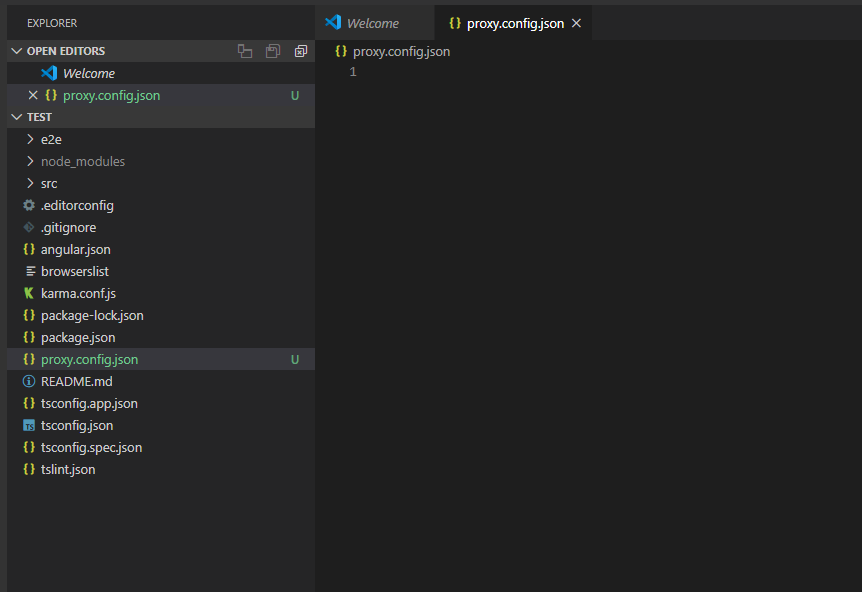Image resolution: width=862 pixels, height=592 pixels.
Task: Click the Karma icon next to karma.conf.js
Action: click(29, 293)
